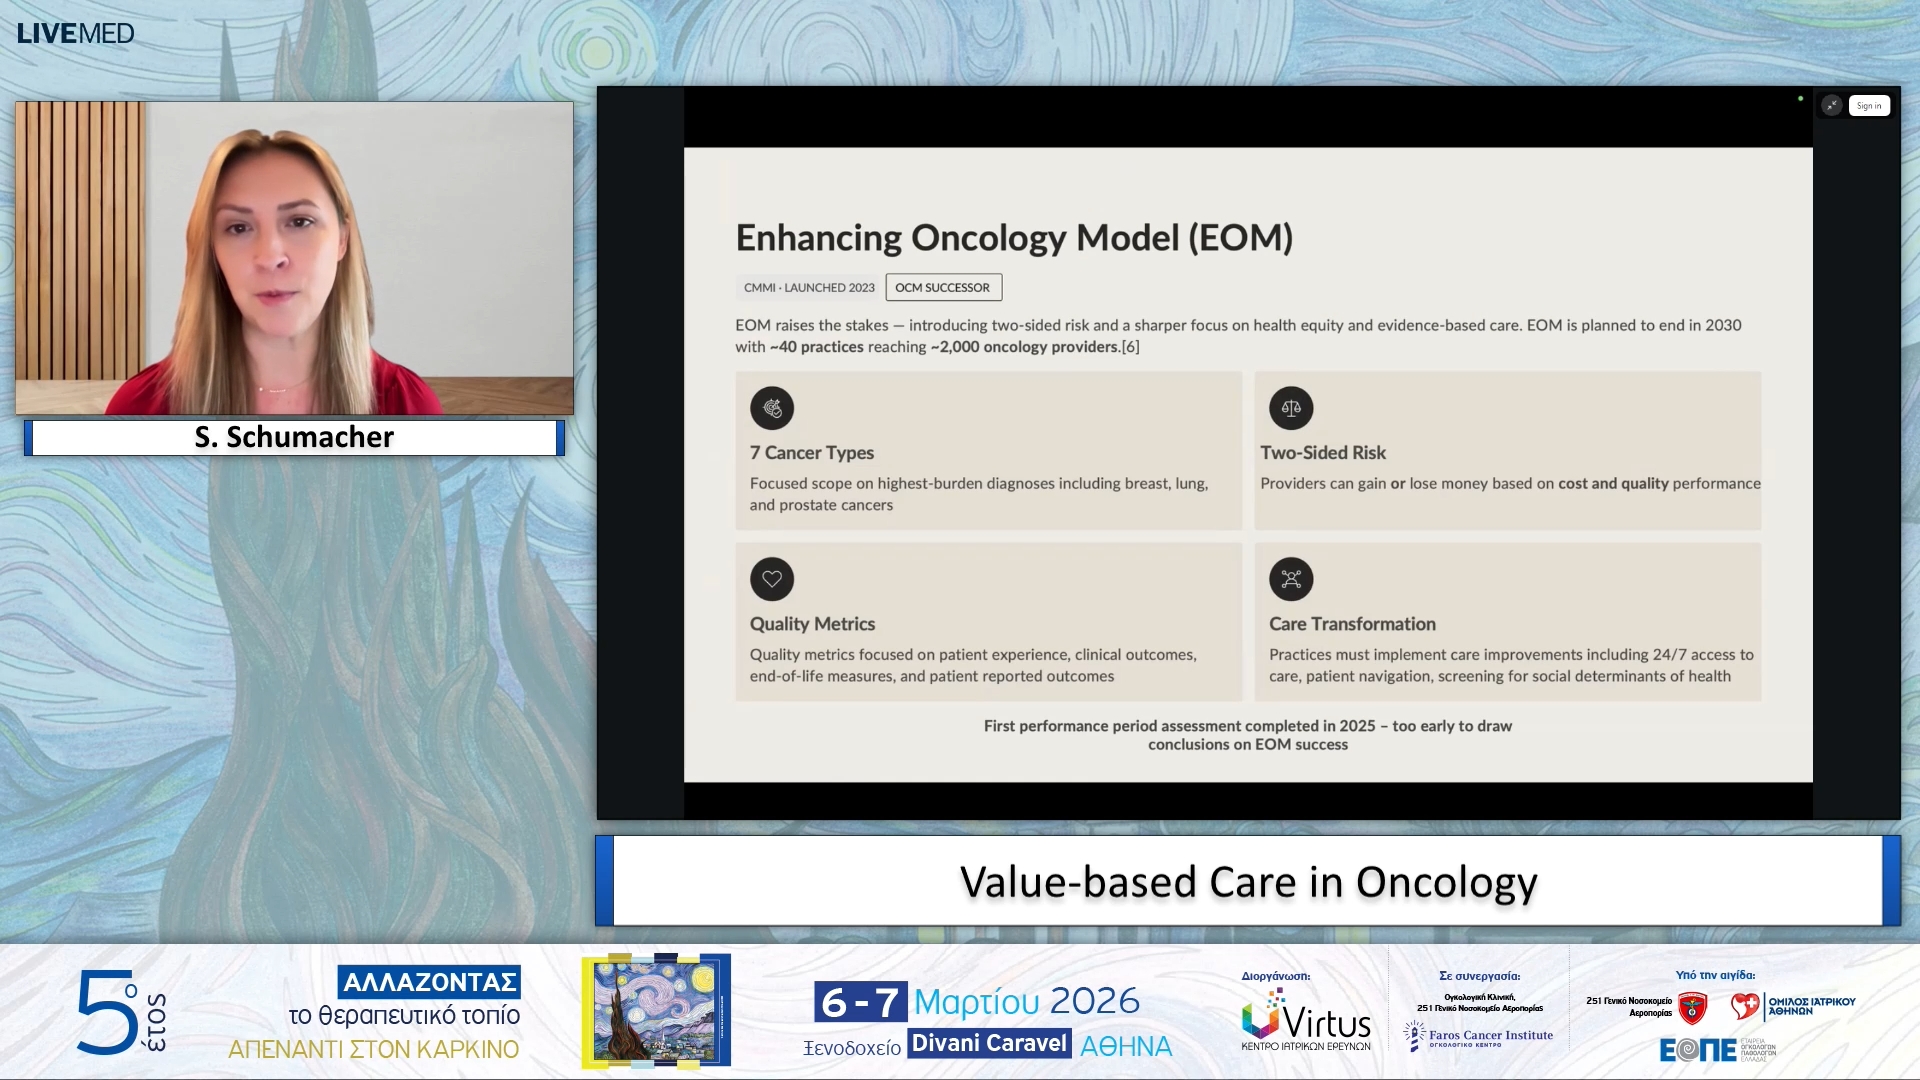Expand the S. Schumacher name banner
The image size is (1920, 1080).
(x=293, y=437)
